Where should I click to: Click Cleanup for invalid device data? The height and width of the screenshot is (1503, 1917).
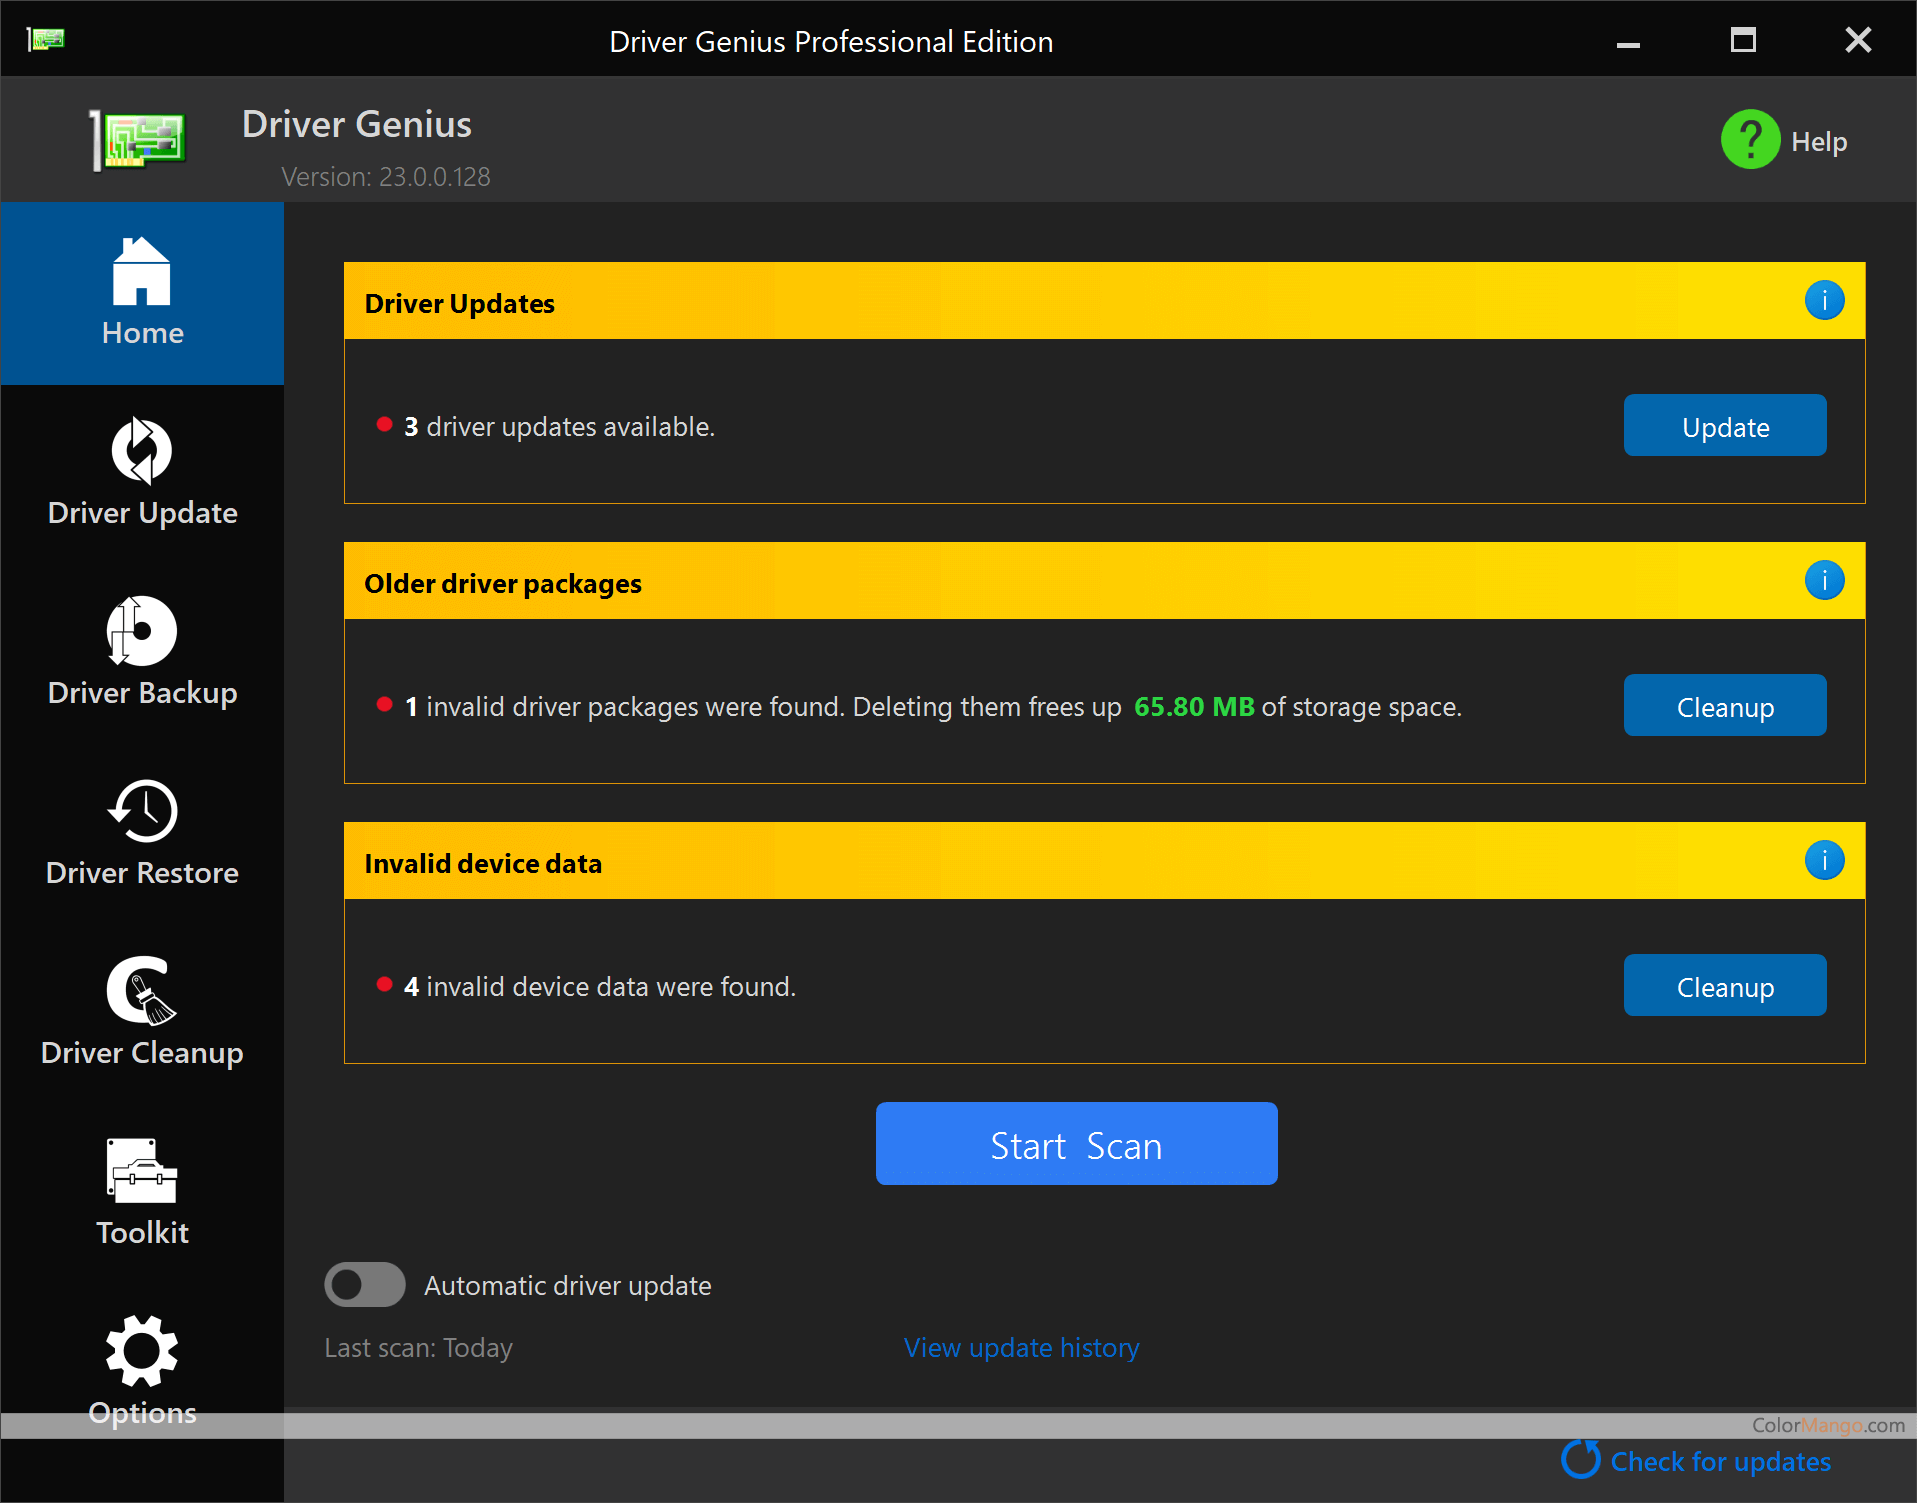point(1725,985)
